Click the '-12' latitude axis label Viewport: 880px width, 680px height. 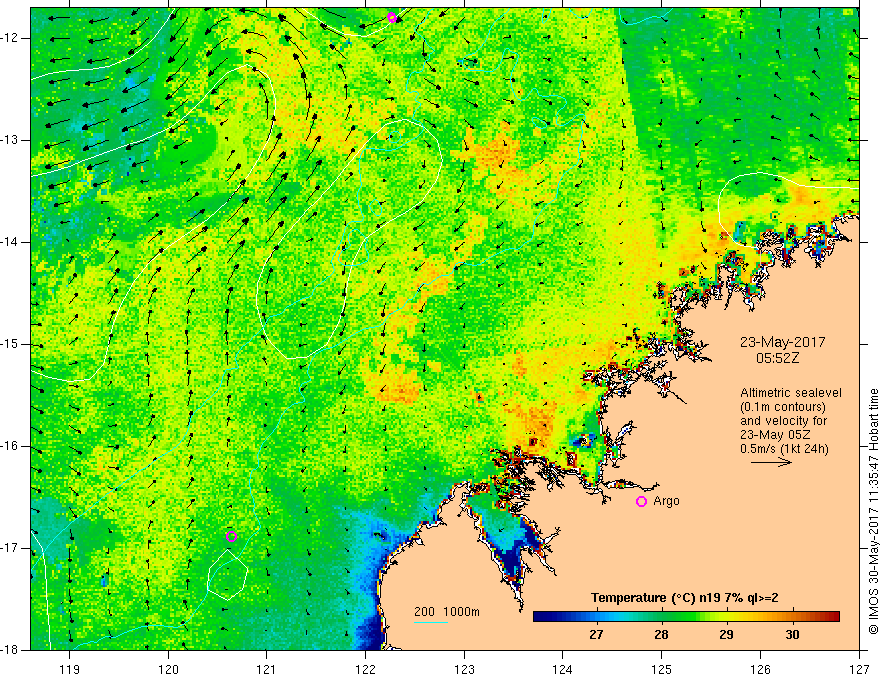(11, 38)
